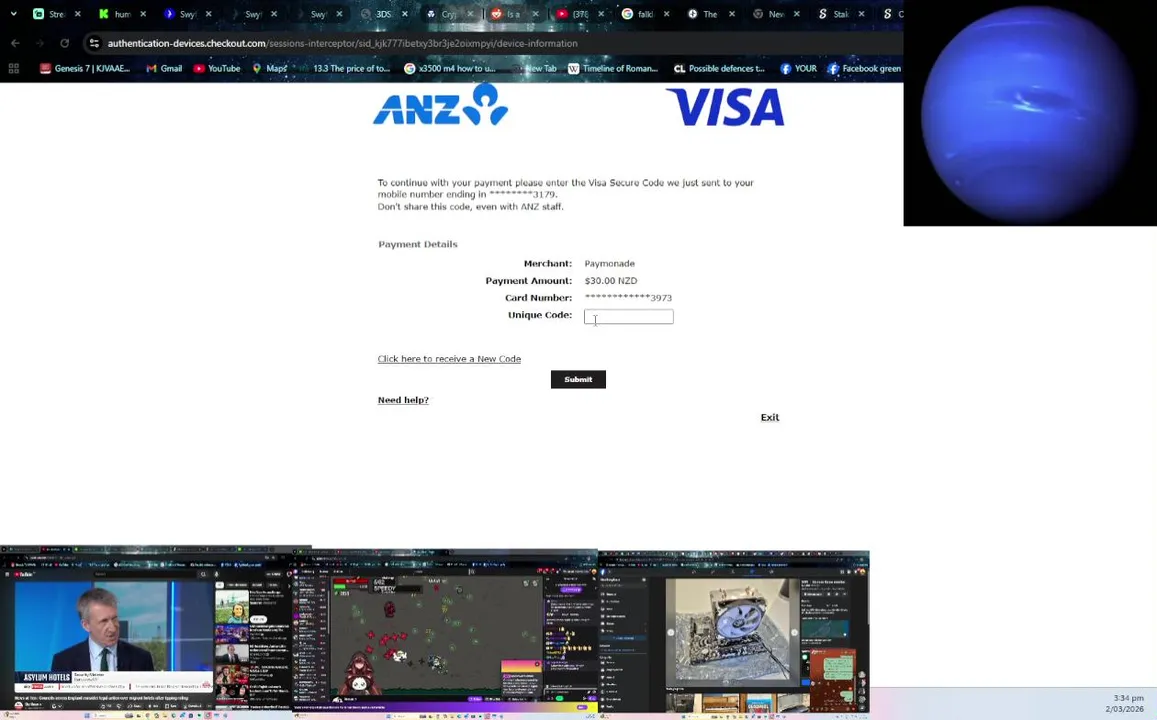
Task: Open the taskbar clock showing 3:34 pm
Action: pyautogui.click(x=1125, y=703)
